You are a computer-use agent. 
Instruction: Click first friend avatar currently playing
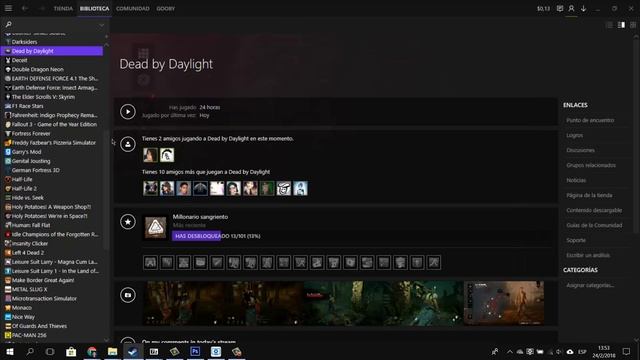click(x=150, y=155)
